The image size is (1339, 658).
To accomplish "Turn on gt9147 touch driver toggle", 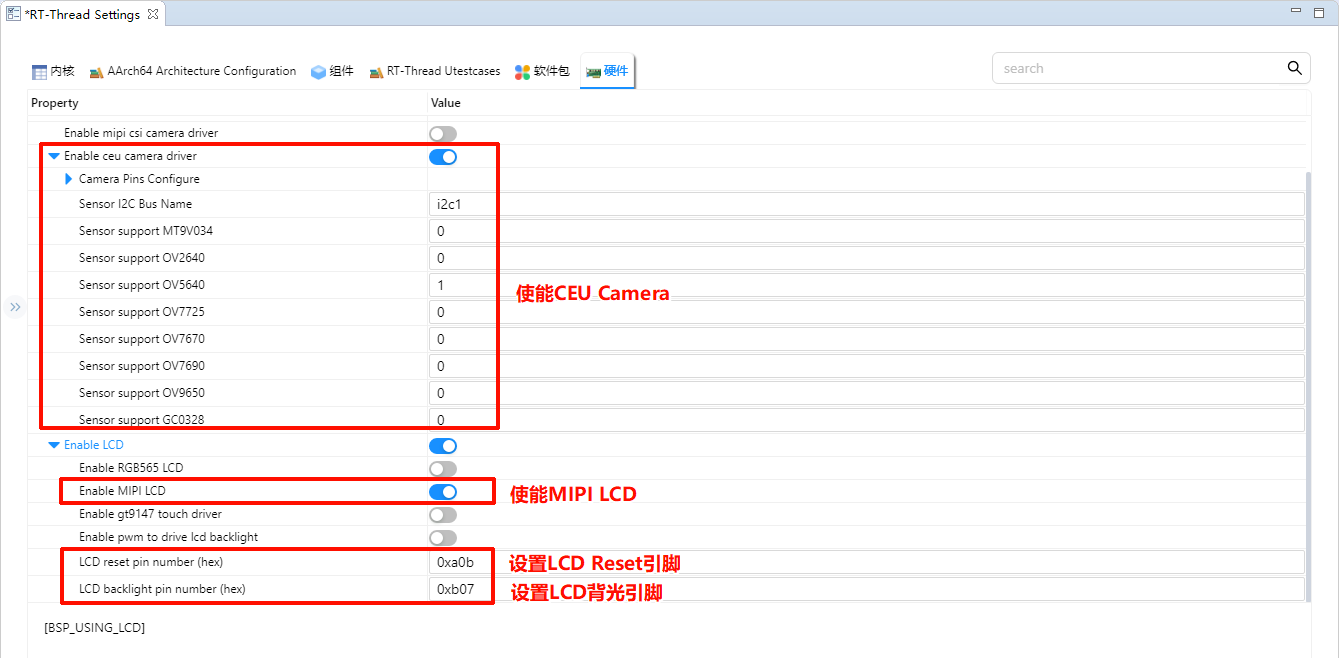I will (x=442, y=514).
